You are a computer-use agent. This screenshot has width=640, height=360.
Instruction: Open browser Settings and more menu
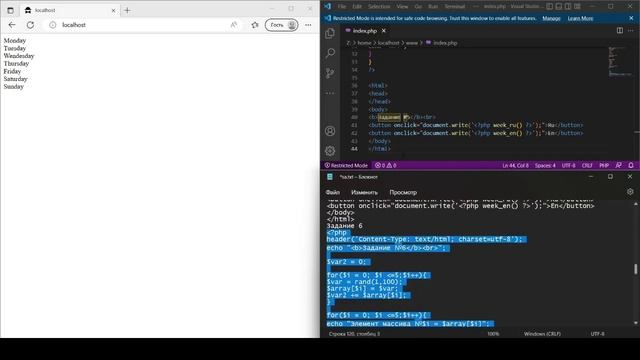coord(308,25)
